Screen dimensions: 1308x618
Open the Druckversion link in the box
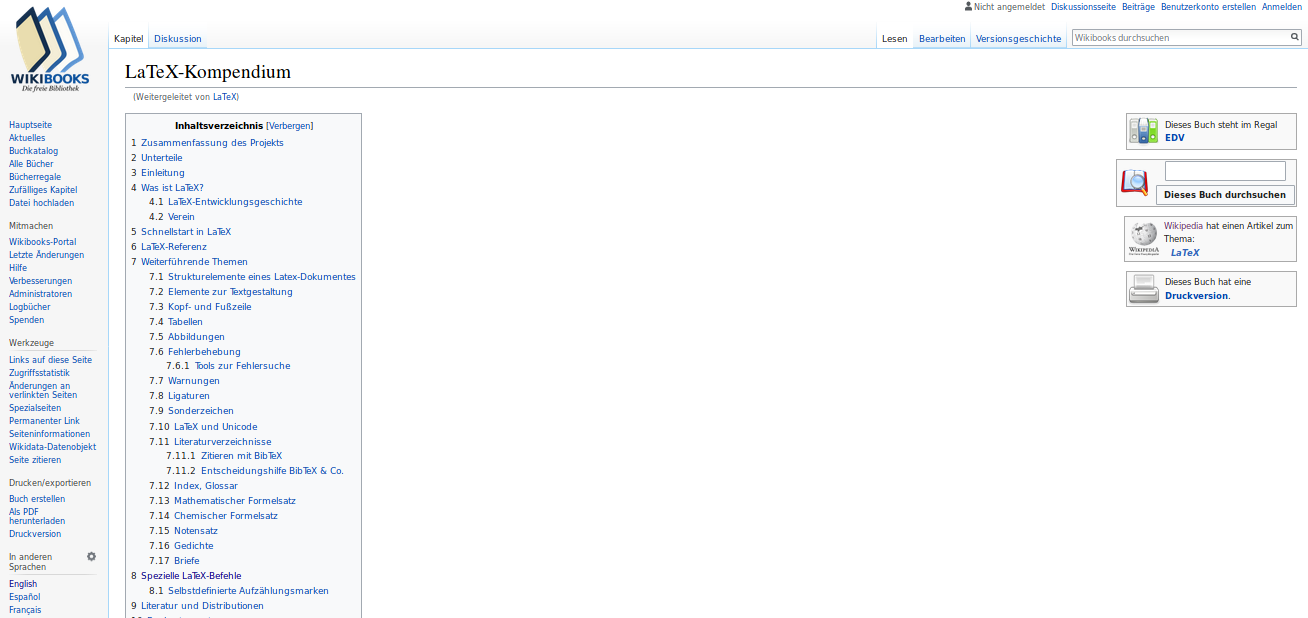tap(1196, 296)
